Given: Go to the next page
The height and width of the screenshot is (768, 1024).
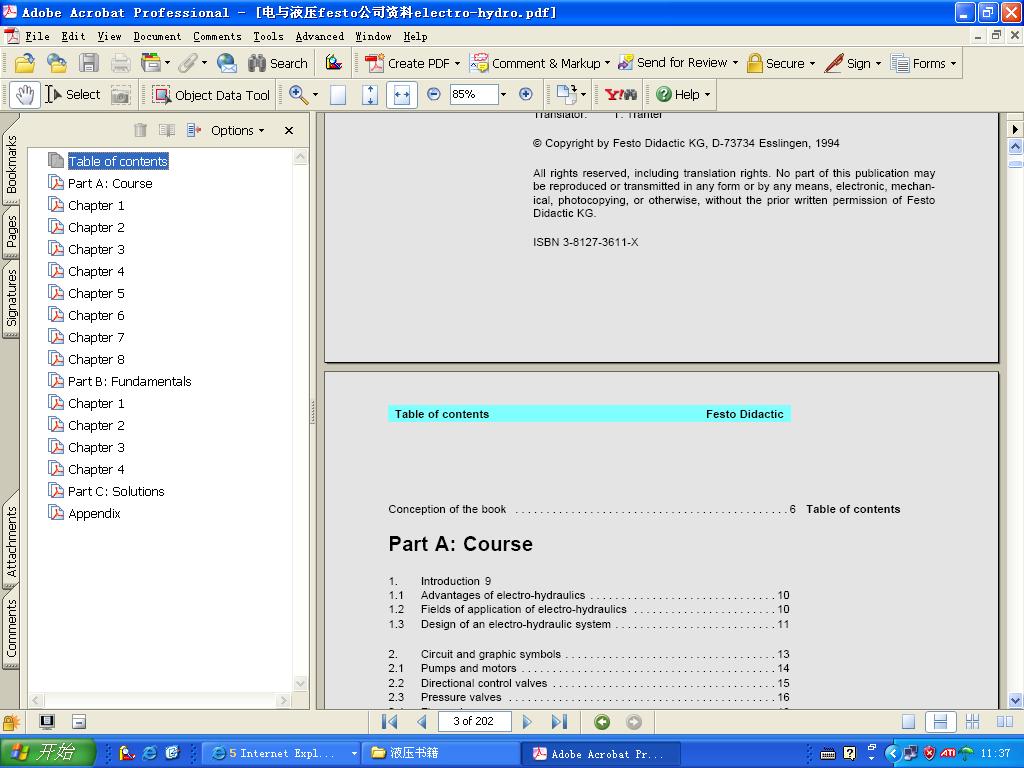Looking at the screenshot, I should 527,722.
